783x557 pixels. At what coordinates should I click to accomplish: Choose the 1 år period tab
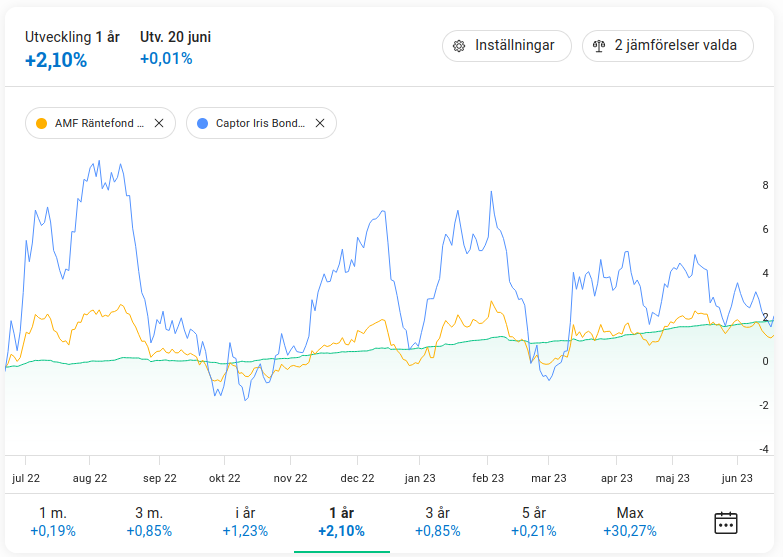click(341, 521)
